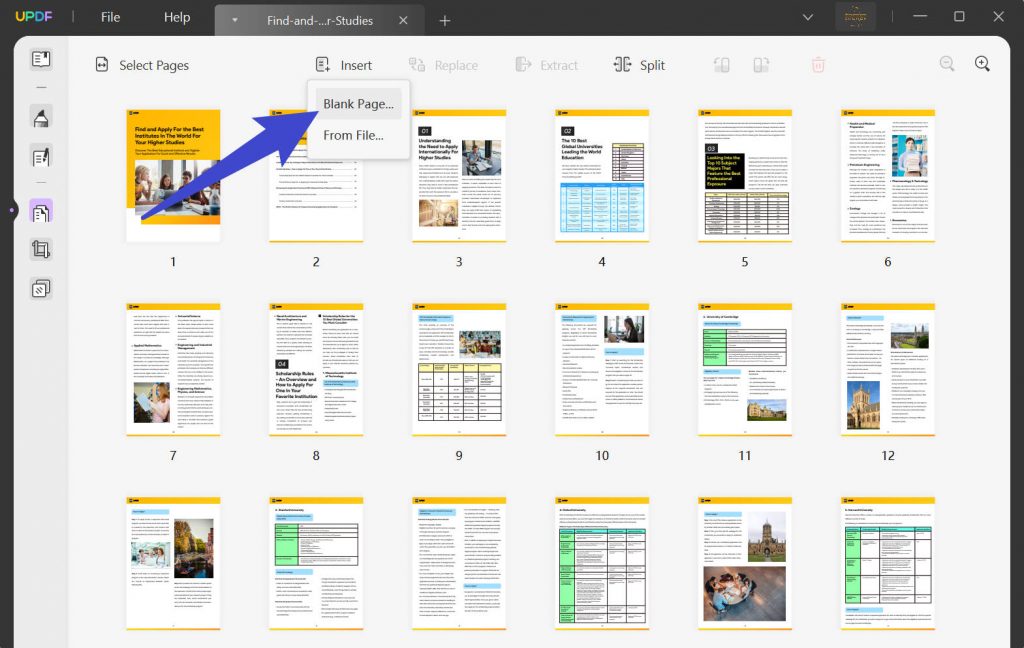Screen dimensions: 1024x648
Task: Zoom in using the magnifier plus icon
Action: coord(982,63)
